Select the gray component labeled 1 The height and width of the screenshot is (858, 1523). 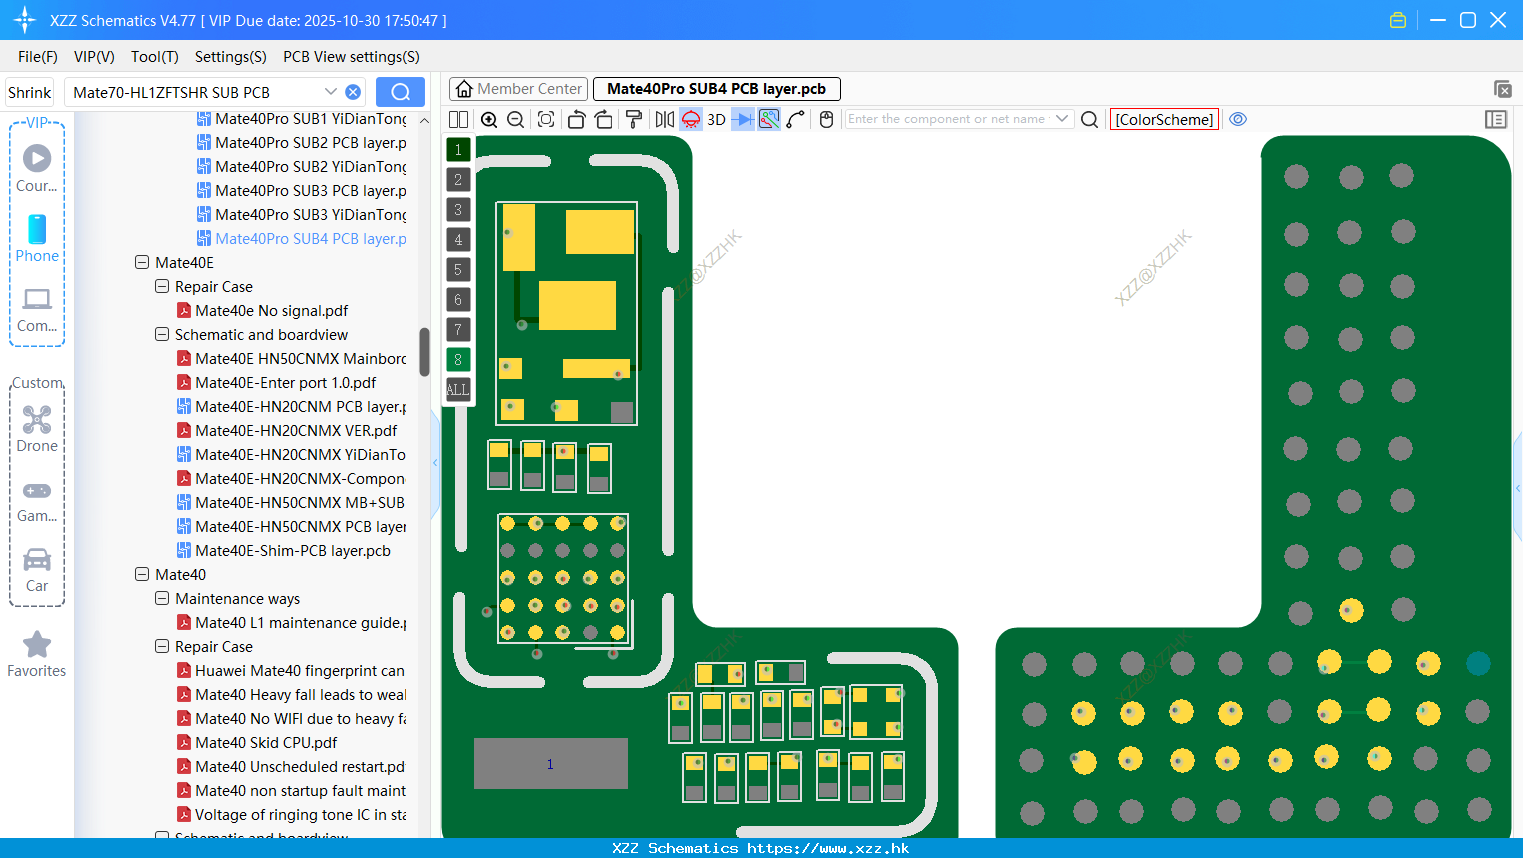click(550, 764)
